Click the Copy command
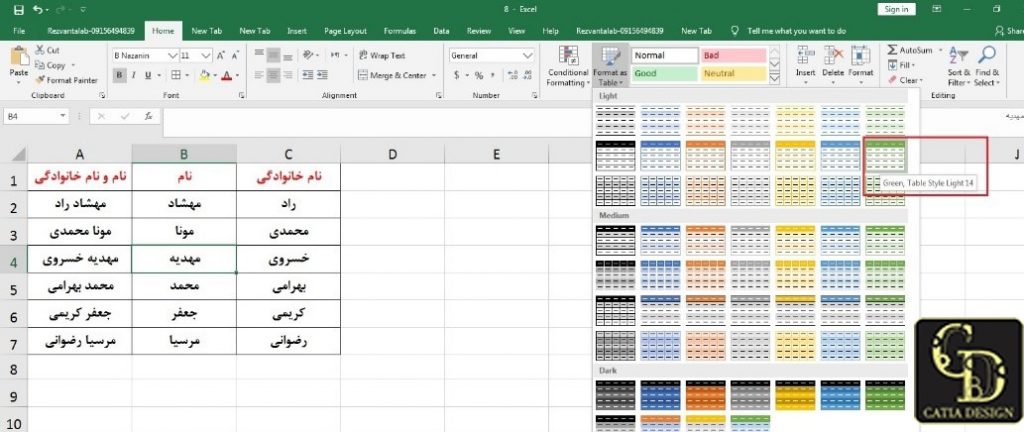This screenshot has width=1024, height=432. [x=51, y=65]
